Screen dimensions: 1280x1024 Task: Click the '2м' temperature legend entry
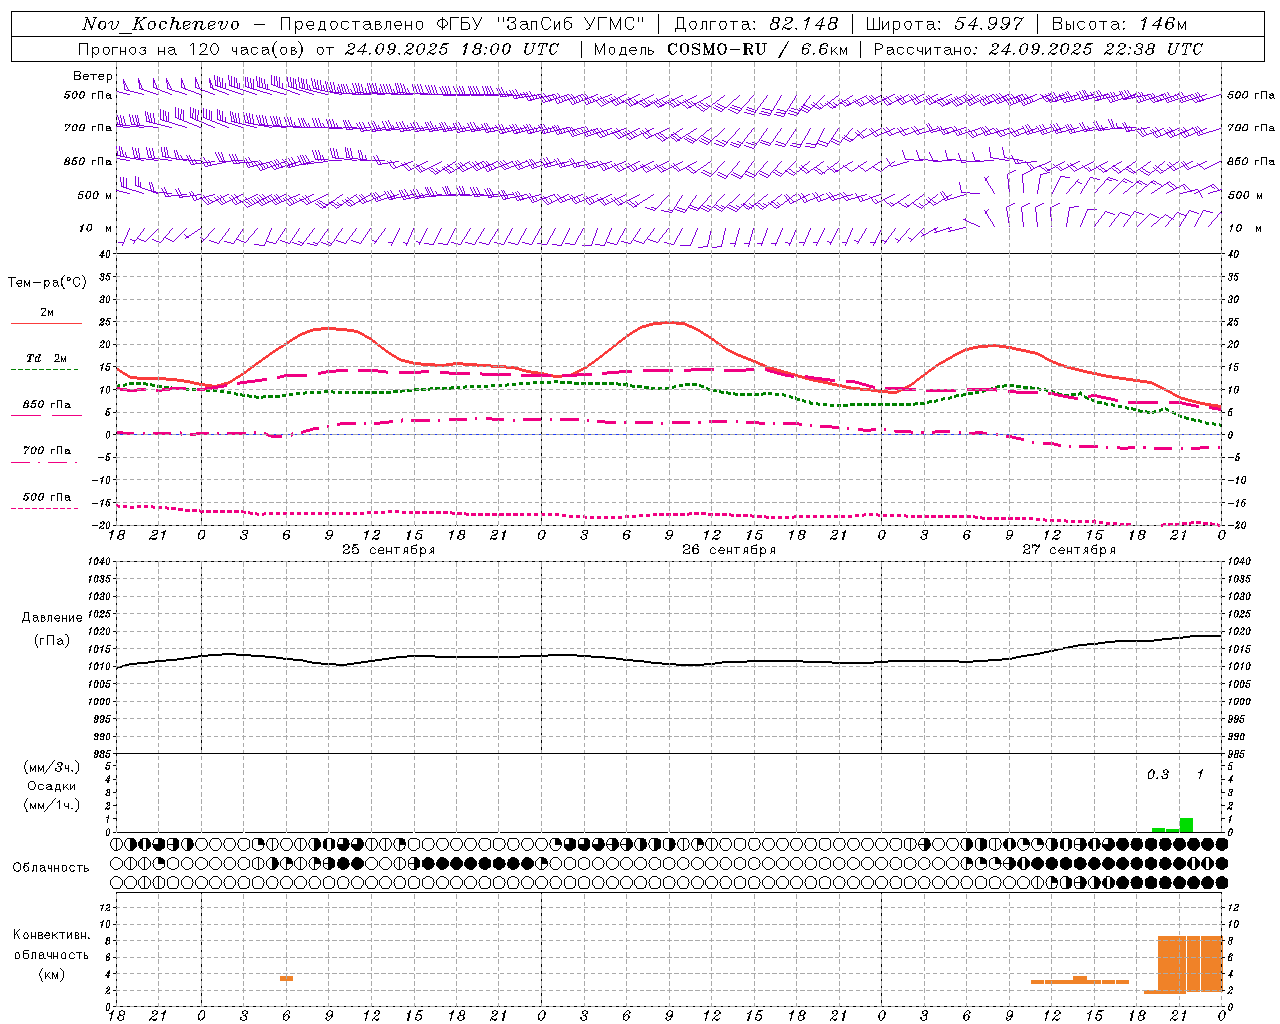pos(47,313)
